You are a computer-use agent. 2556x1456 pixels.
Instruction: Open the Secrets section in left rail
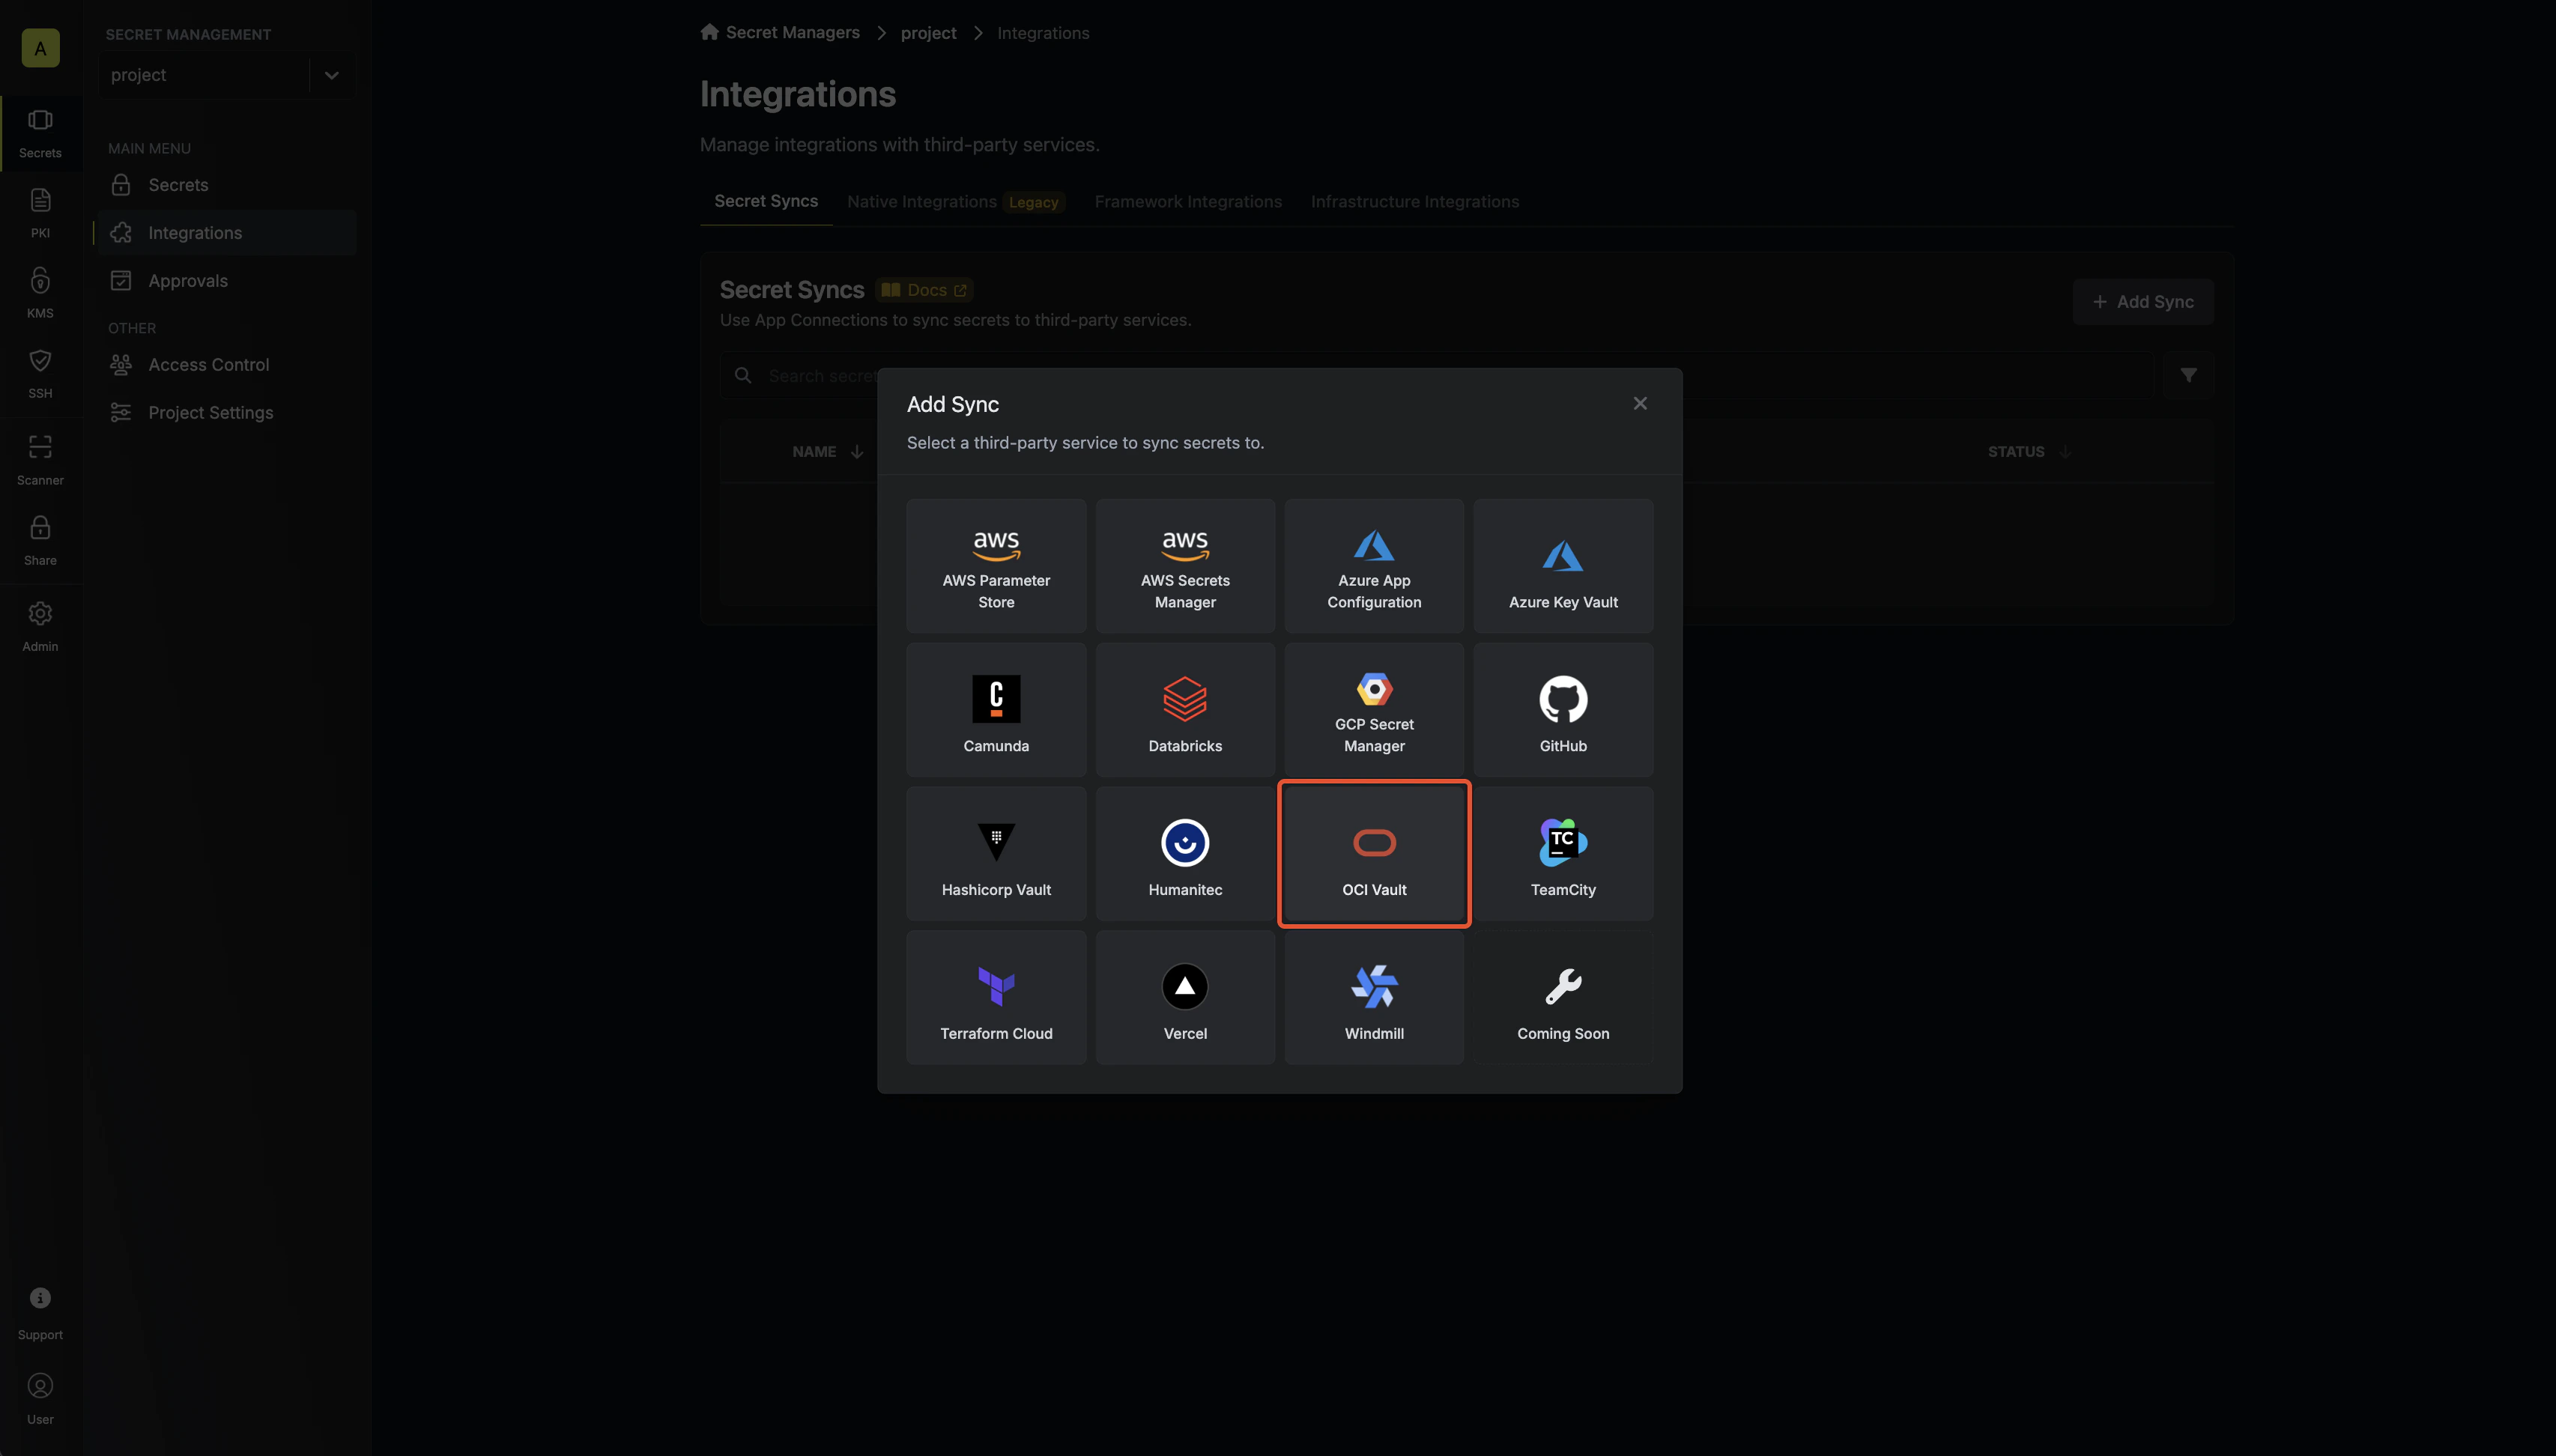click(x=40, y=134)
